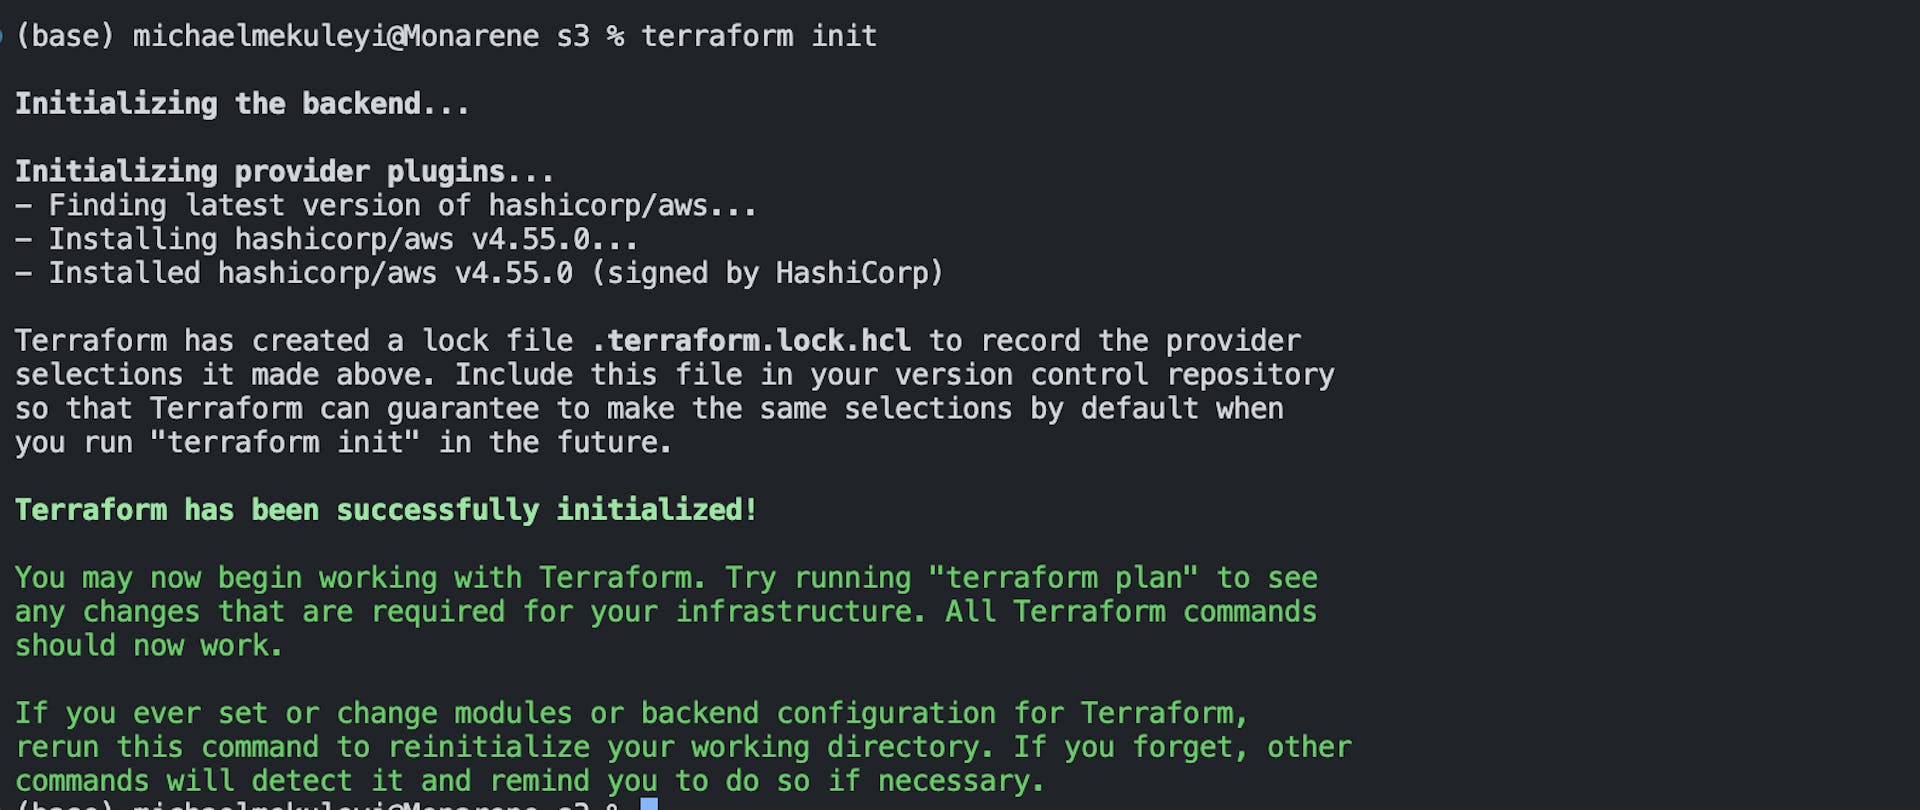1920x810 pixels.
Task: Click the "Finding latest version of hashicorp/aws" line
Action: tap(402, 206)
